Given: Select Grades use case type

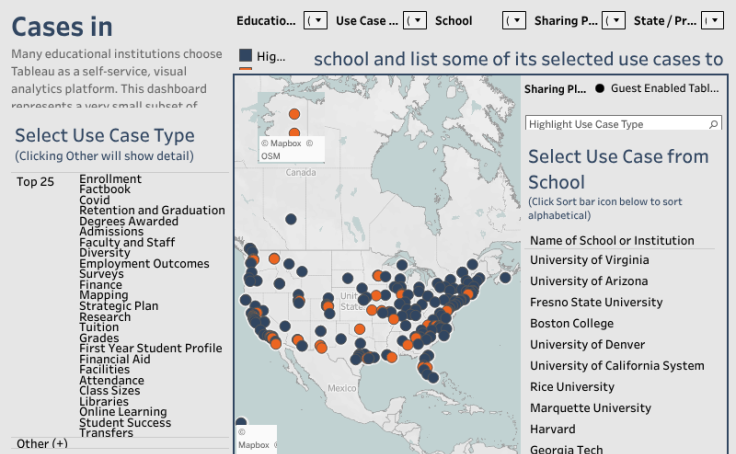Looking at the screenshot, I should click(x=99, y=338).
